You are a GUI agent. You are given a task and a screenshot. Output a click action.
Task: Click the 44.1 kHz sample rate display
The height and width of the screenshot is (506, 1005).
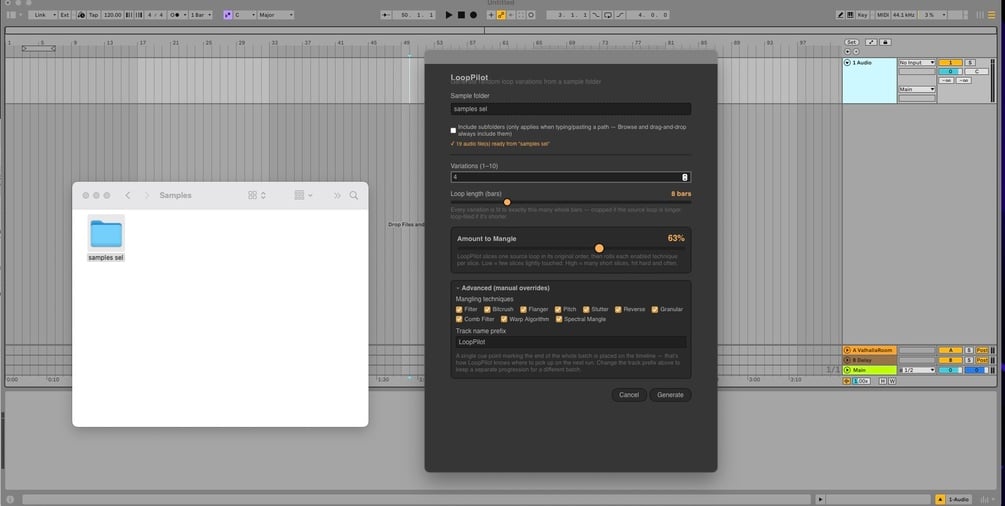(x=903, y=15)
